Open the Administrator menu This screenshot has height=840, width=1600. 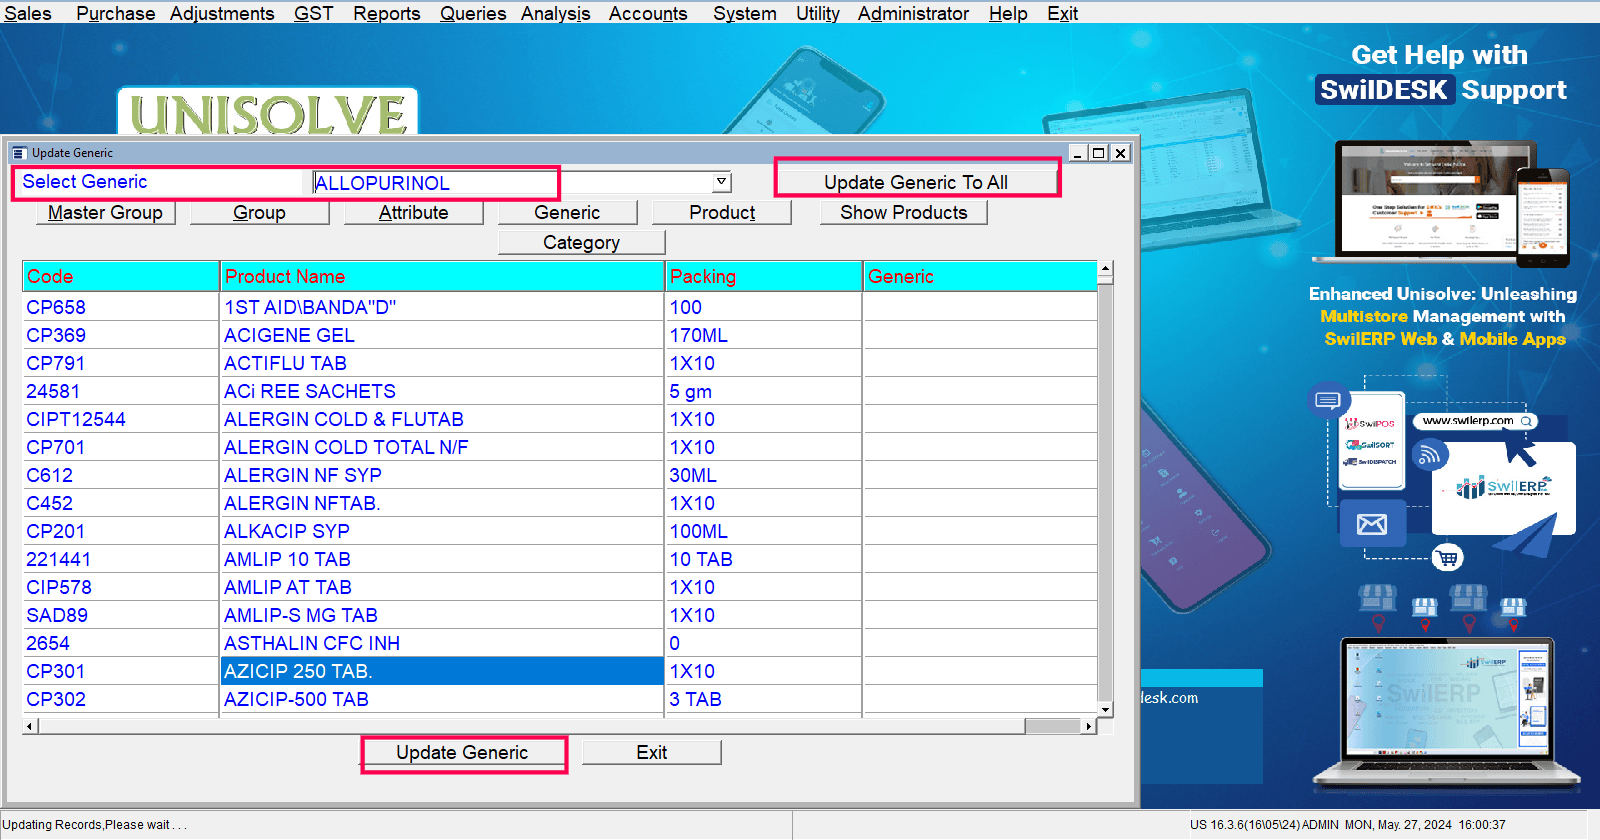click(x=913, y=13)
